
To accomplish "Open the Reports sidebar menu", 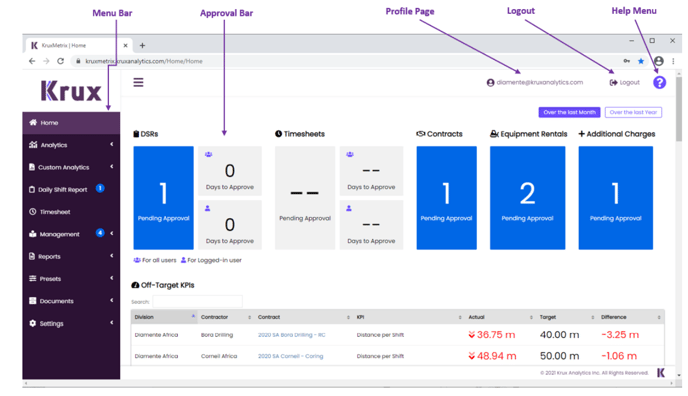I will [x=71, y=257].
